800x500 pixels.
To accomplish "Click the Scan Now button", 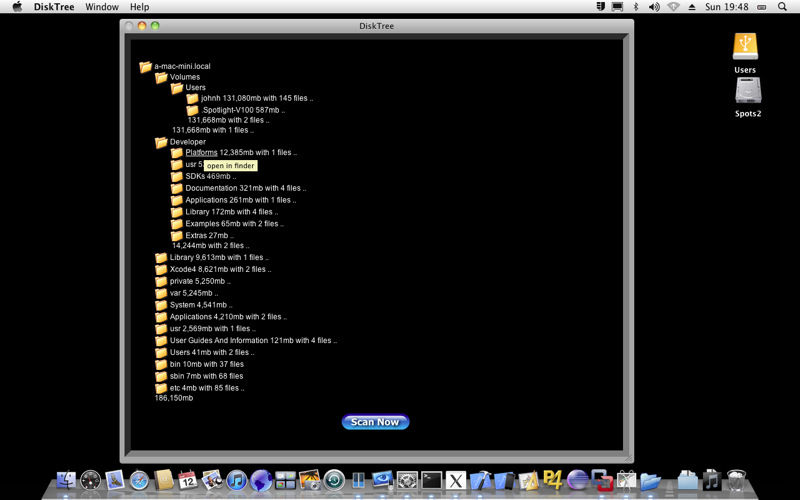I will coord(375,422).
